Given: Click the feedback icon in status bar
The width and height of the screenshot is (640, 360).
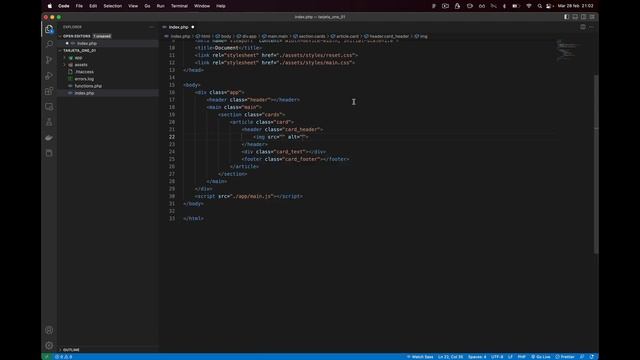Looking at the screenshot, I should [x=582, y=357].
